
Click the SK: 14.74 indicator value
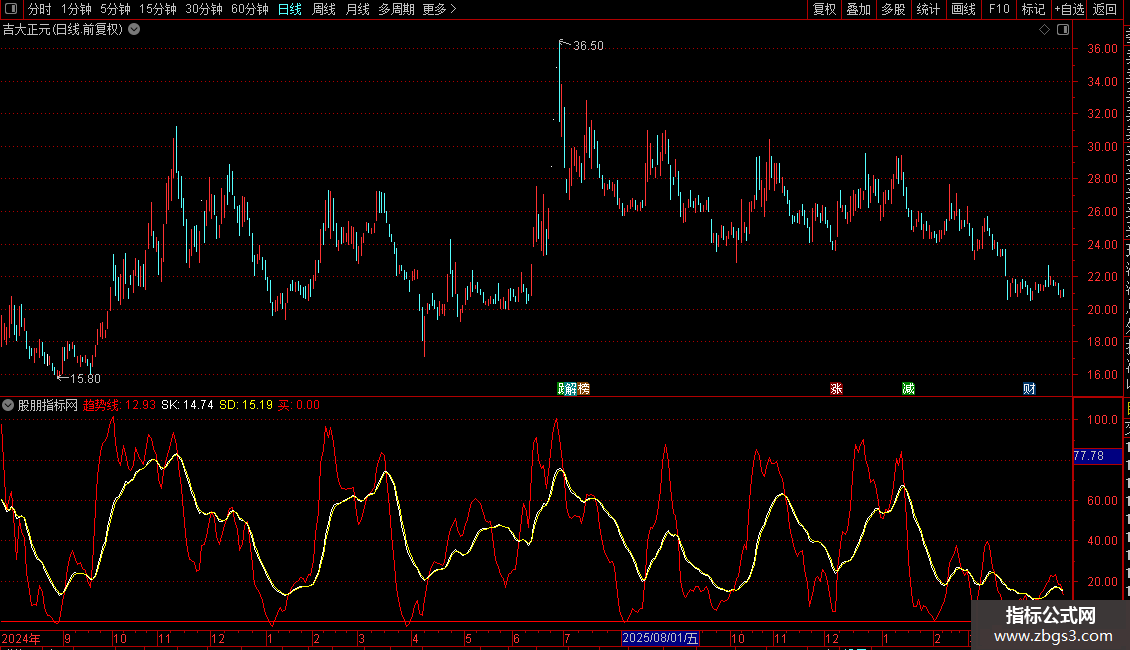(187, 405)
